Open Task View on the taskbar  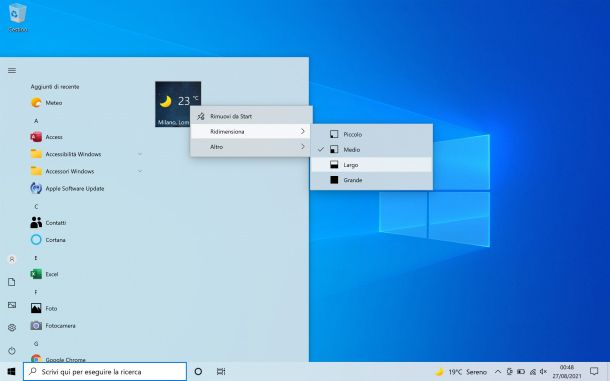(x=221, y=372)
